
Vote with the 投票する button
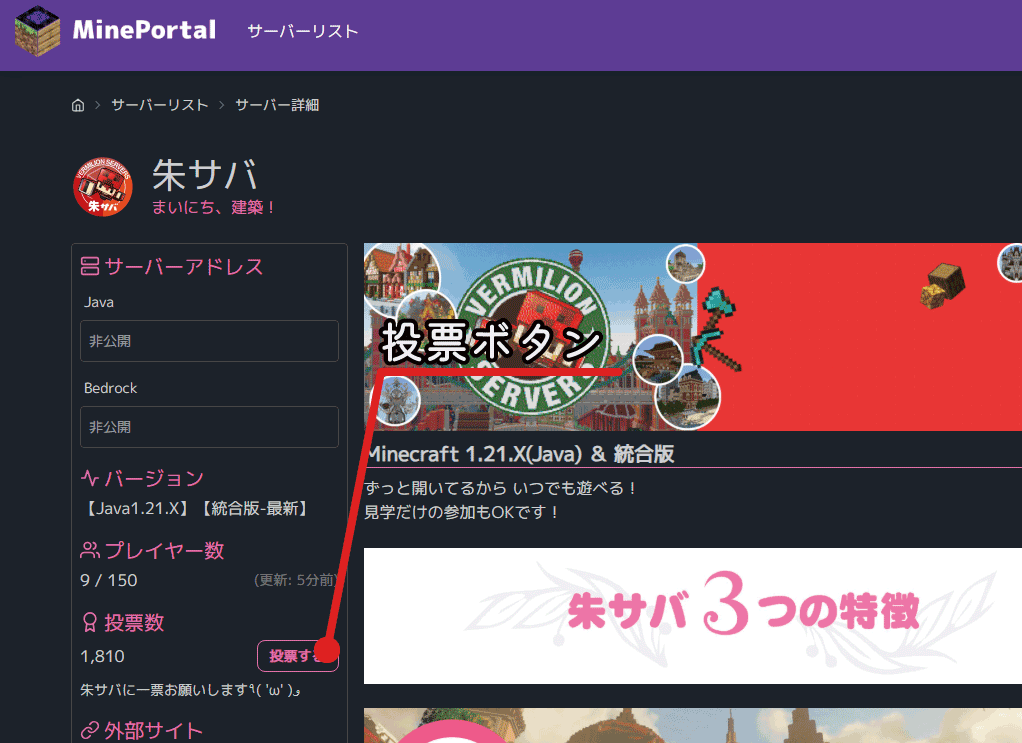point(298,656)
